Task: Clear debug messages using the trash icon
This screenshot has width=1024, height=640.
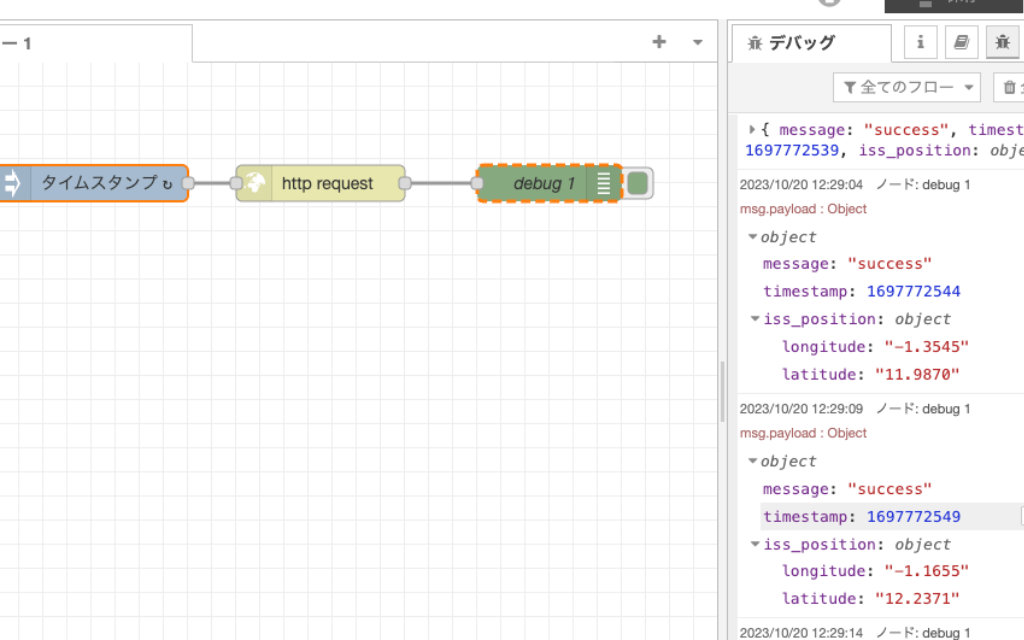Action: tap(1010, 87)
